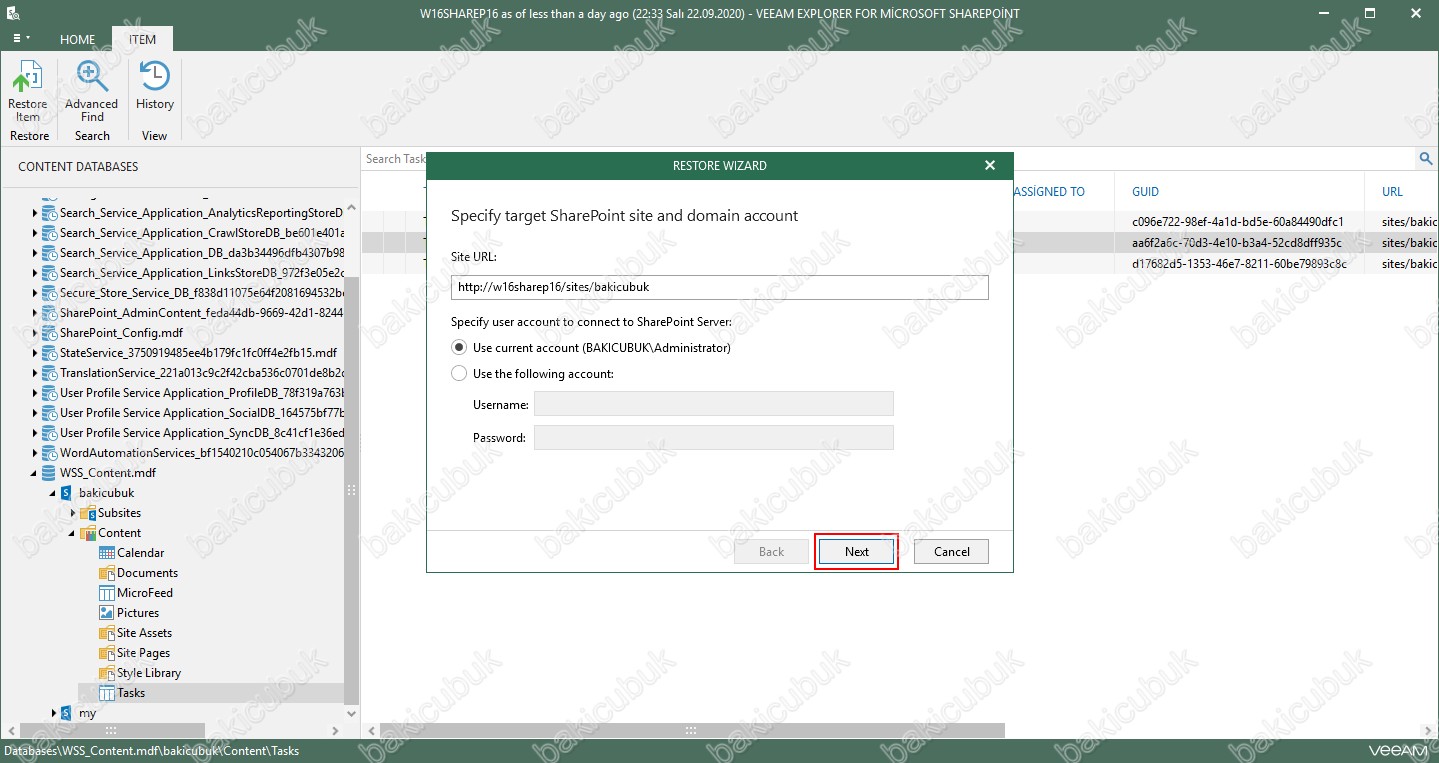Expand User Profile Service Application_ProfileDB node
1439x763 pixels.
point(35,393)
